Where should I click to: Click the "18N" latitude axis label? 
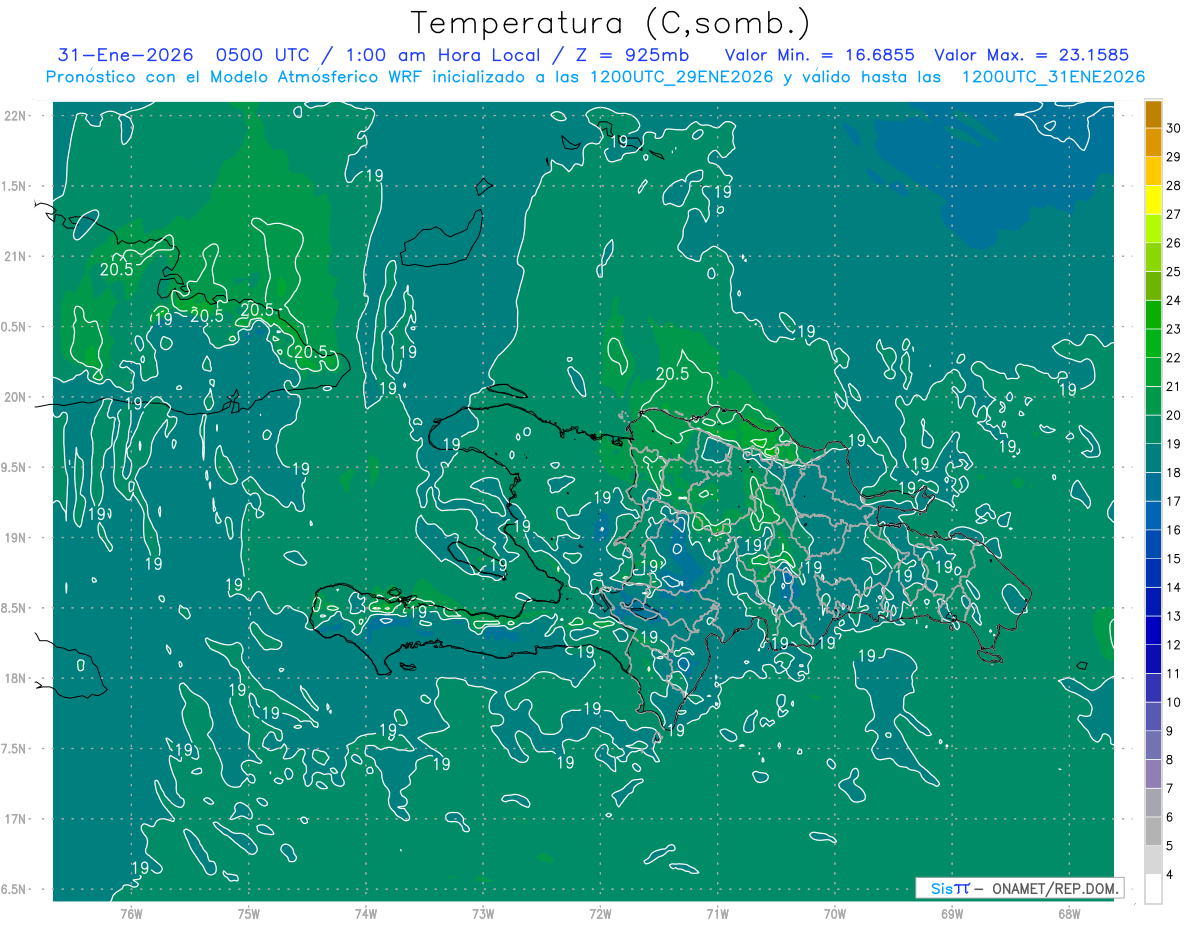[15, 679]
